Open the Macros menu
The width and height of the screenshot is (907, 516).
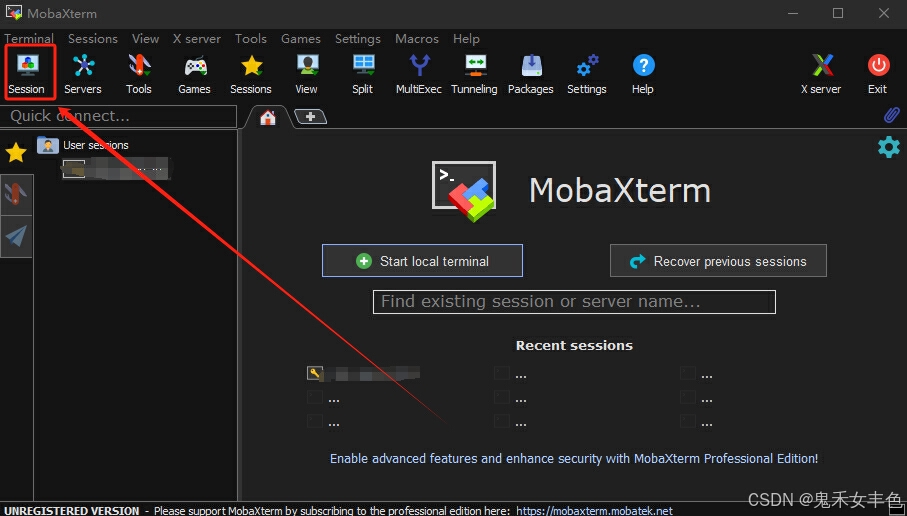[x=416, y=39]
